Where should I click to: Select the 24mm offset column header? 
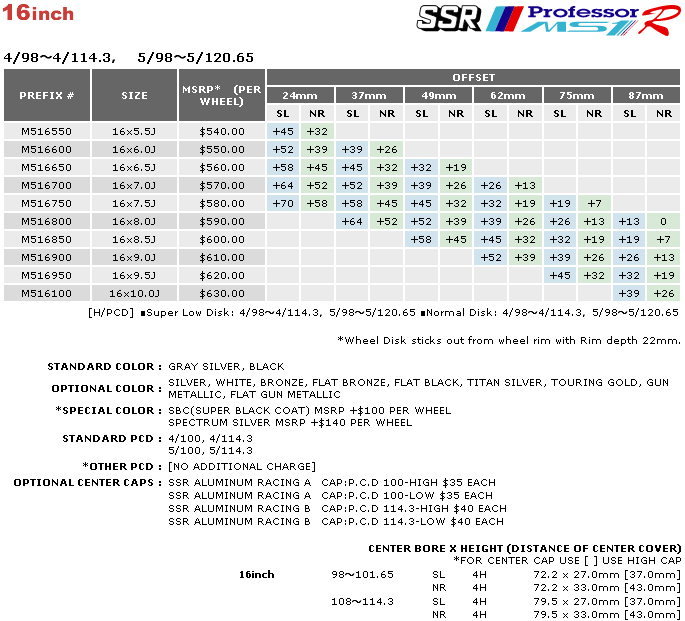300,95
